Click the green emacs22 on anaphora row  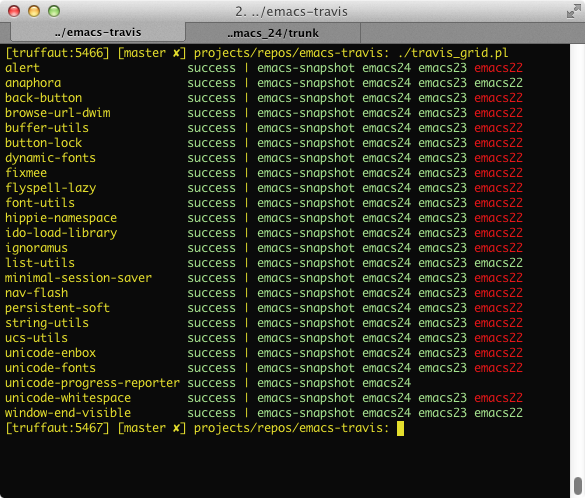coord(498,83)
